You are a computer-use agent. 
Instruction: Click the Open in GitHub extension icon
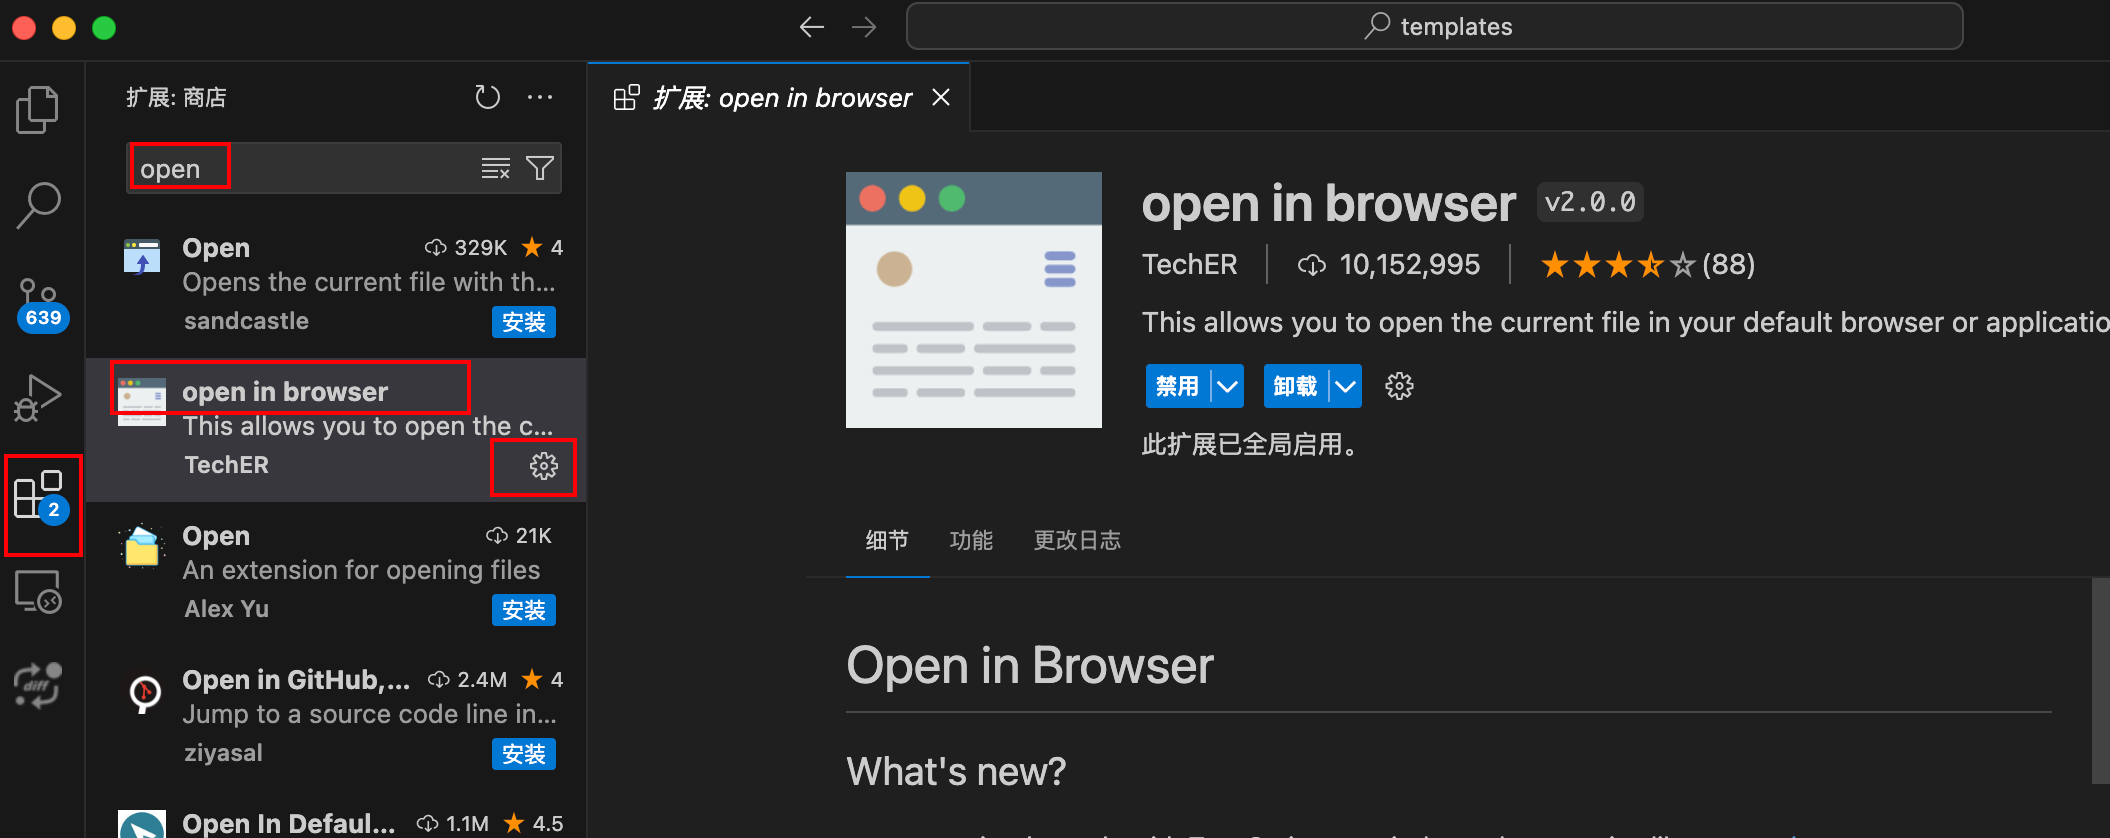(145, 692)
